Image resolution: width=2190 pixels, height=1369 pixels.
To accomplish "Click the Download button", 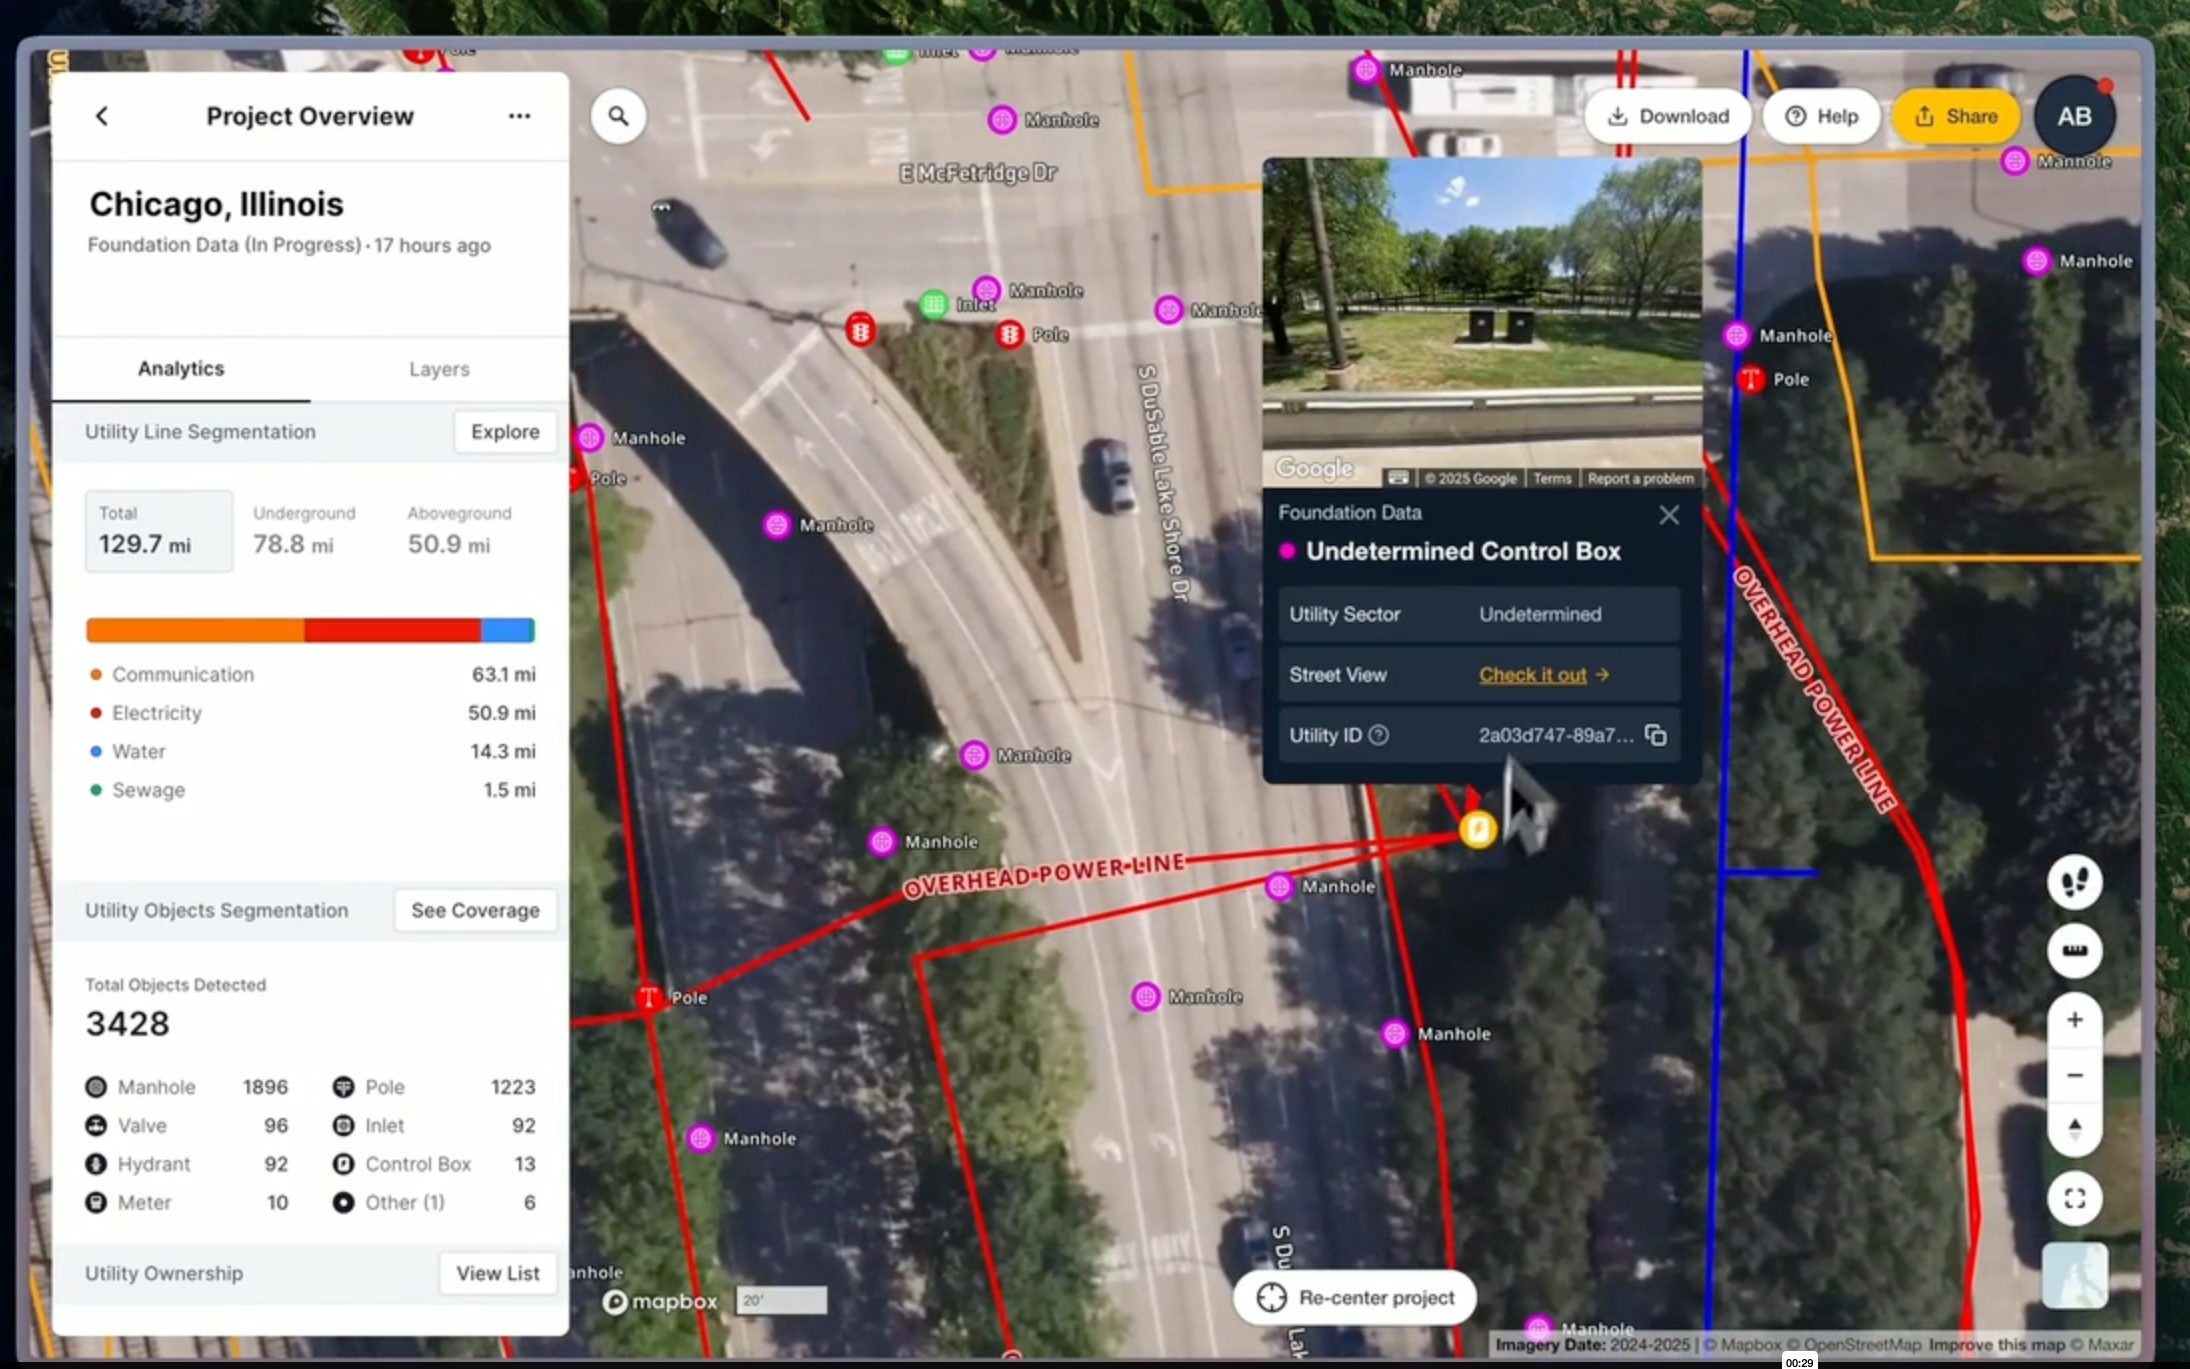I will [1668, 116].
